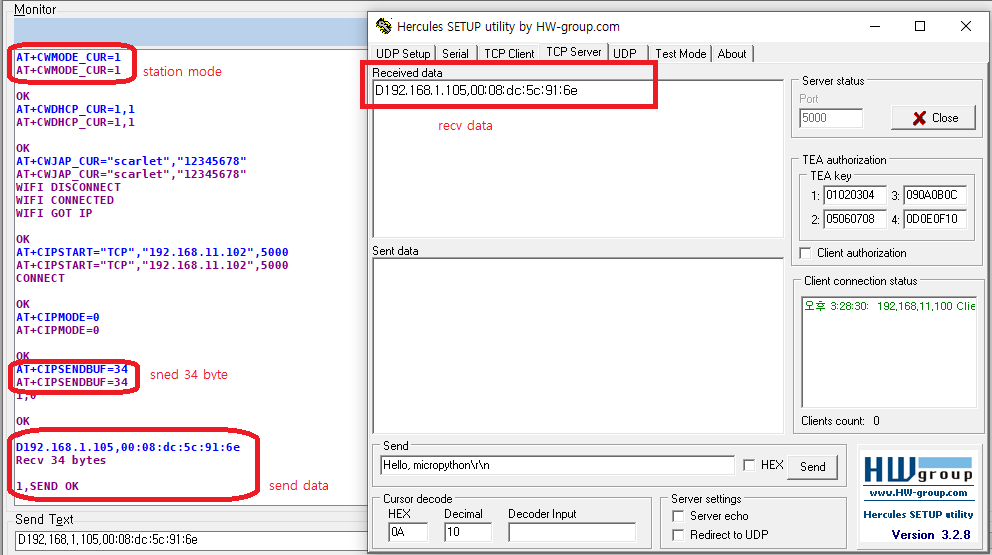Switch to the Serial tab

pyautogui.click(x=456, y=54)
